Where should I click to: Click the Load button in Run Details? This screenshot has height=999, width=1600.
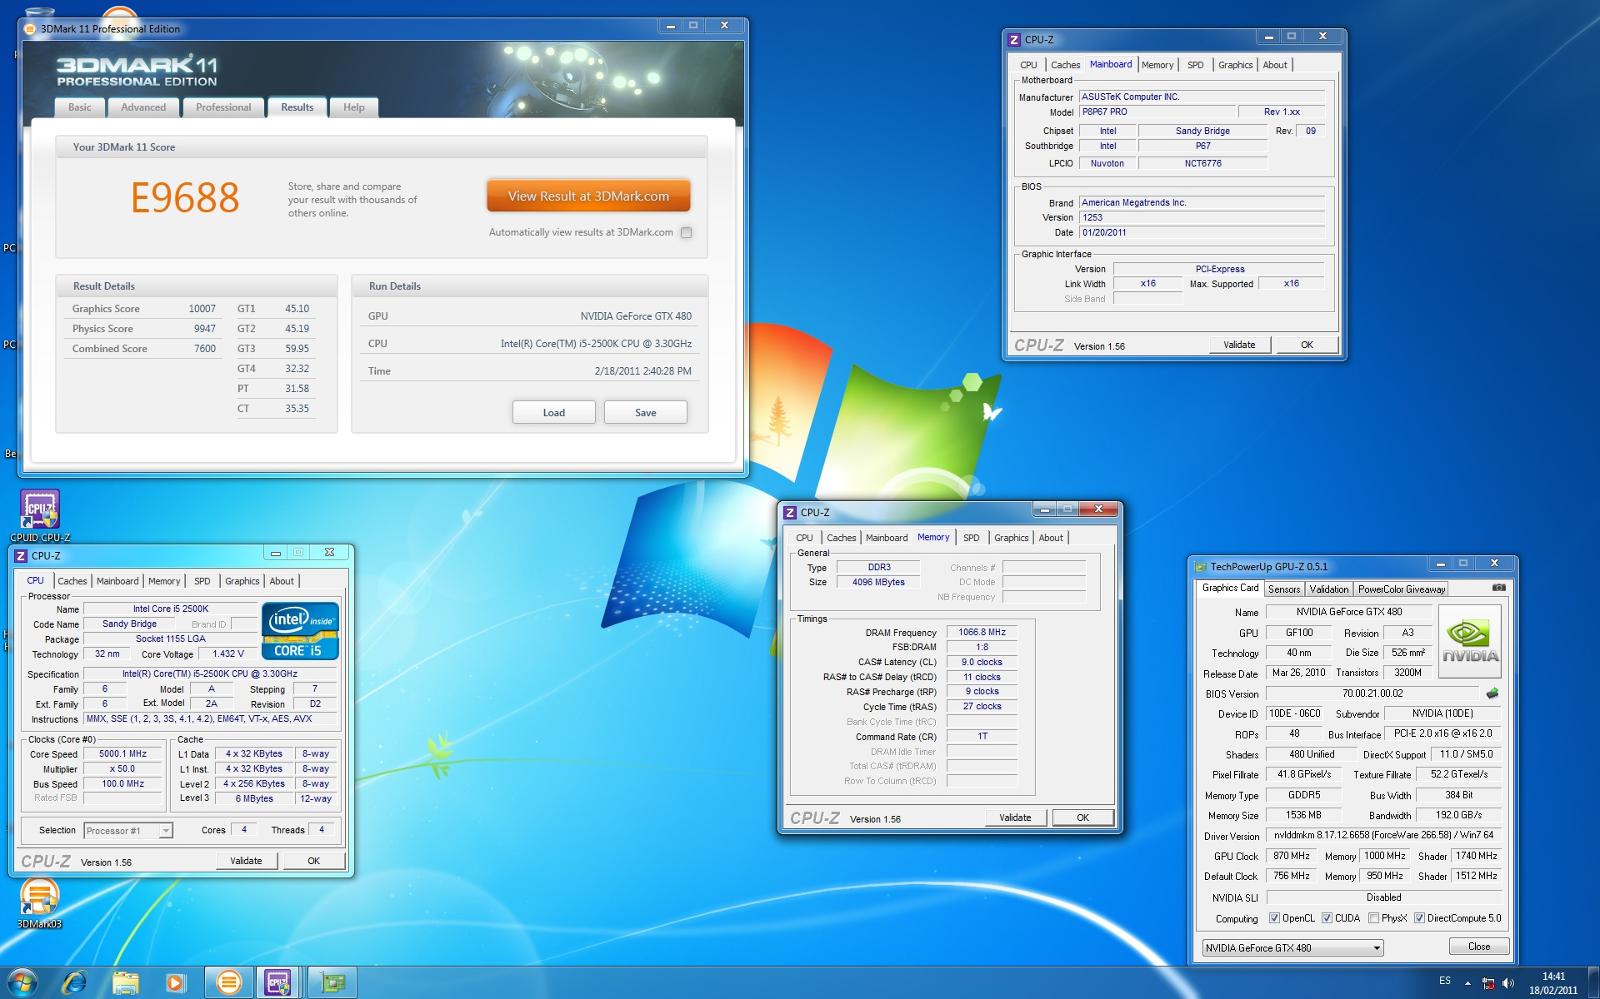click(554, 412)
